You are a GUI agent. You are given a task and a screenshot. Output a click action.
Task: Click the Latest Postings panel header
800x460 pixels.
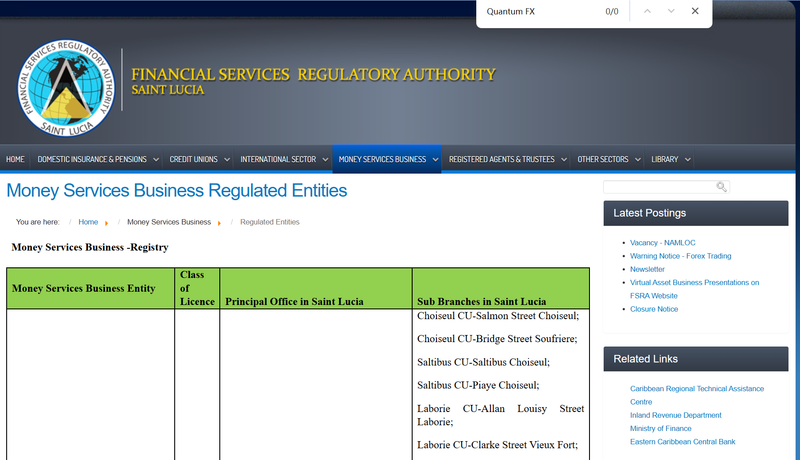696,213
